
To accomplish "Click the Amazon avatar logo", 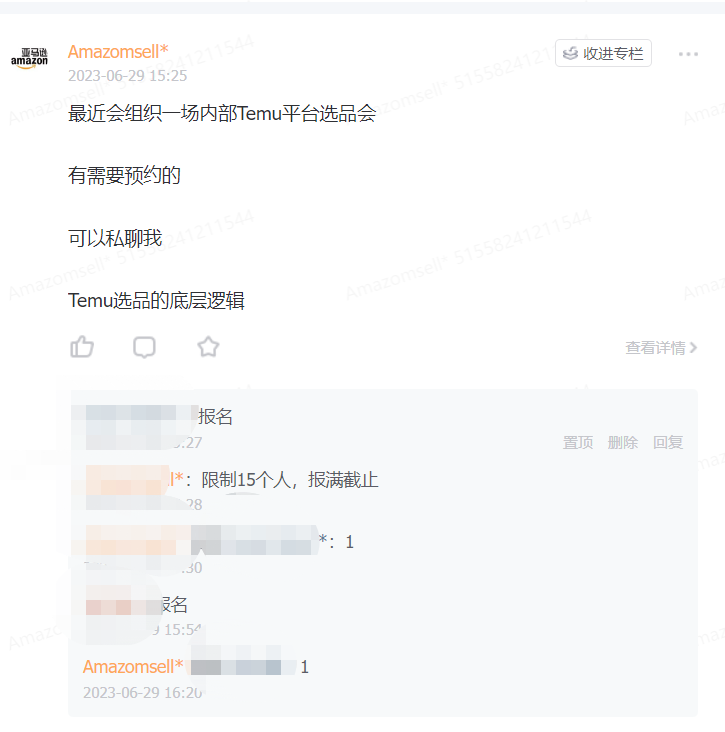I will tap(29, 59).
